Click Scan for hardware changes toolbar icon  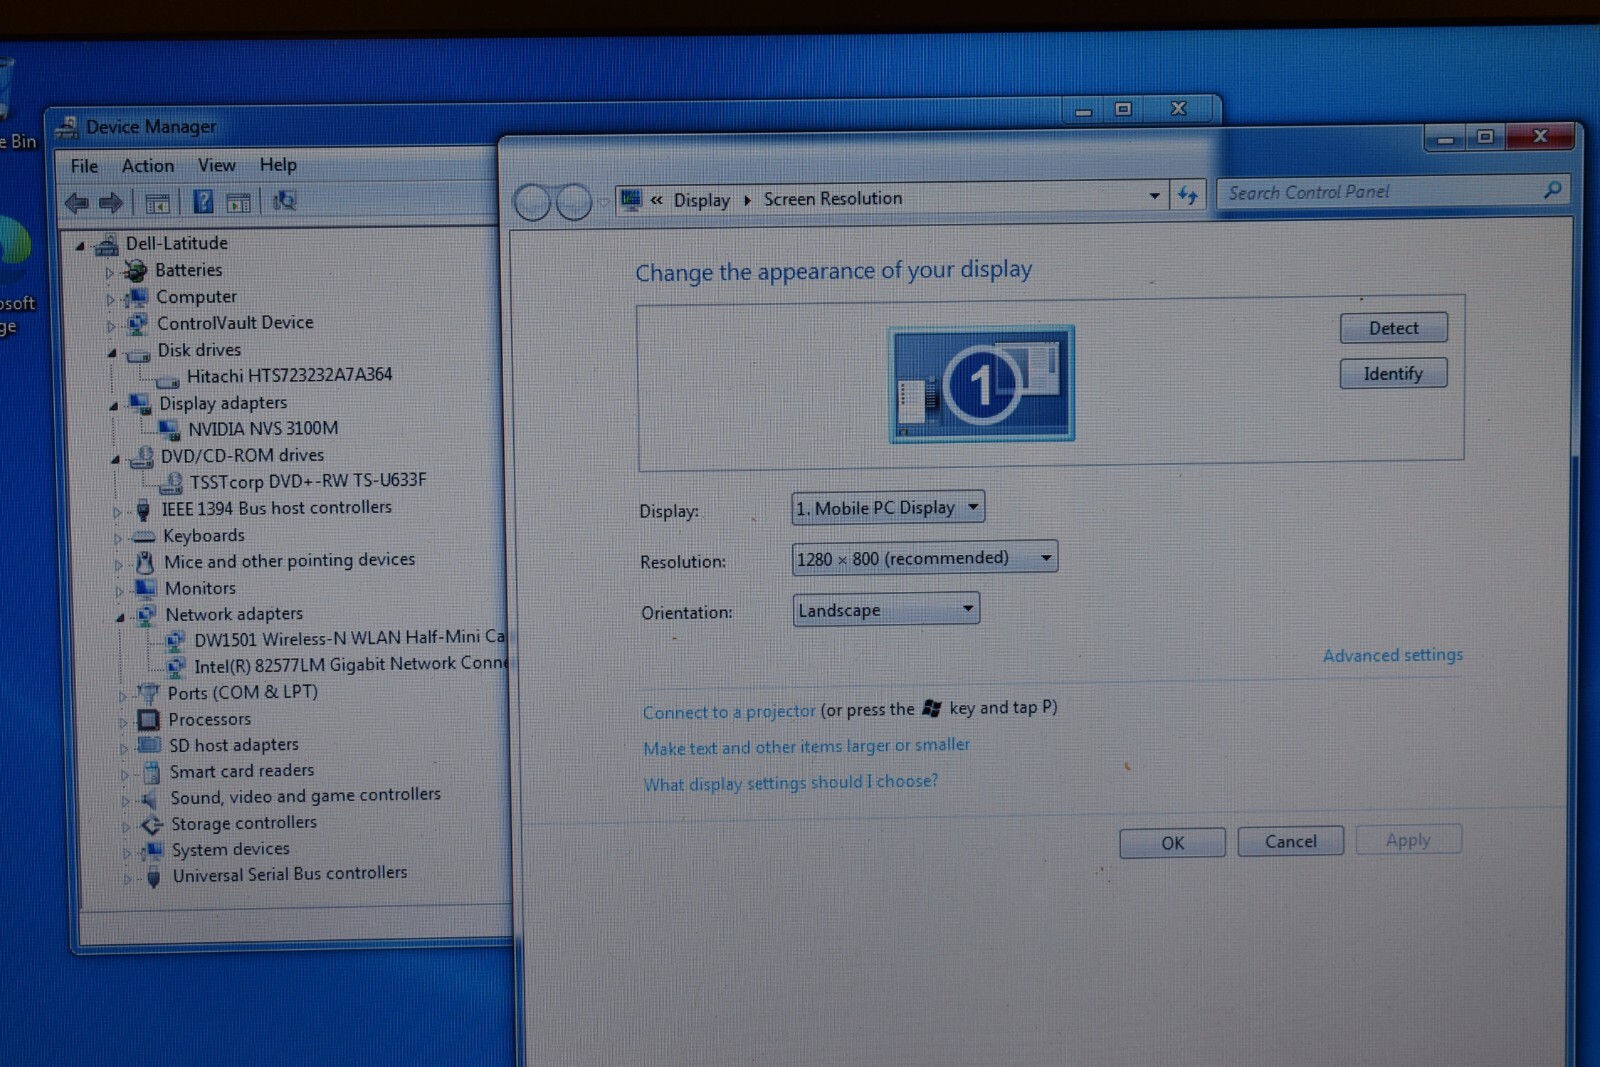[x=284, y=201]
